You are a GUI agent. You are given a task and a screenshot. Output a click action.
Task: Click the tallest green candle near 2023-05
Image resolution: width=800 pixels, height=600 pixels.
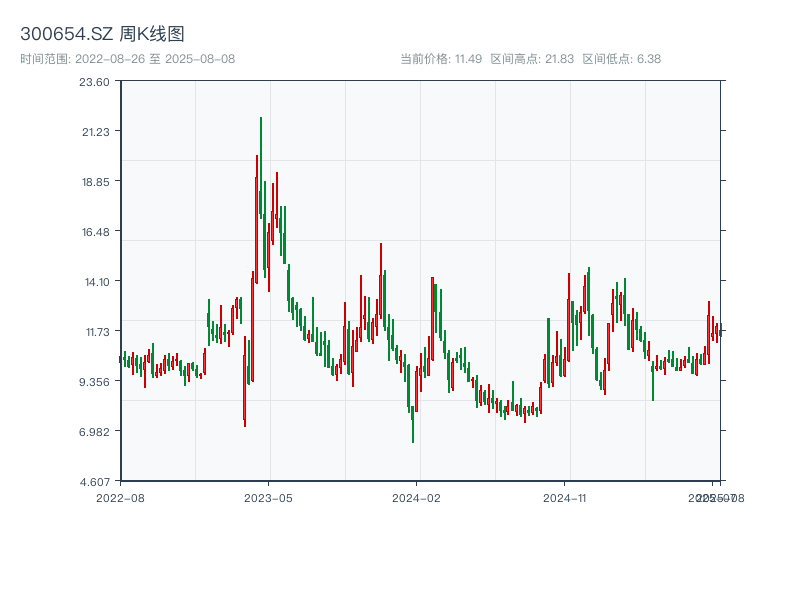pyautogui.click(x=261, y=165)
